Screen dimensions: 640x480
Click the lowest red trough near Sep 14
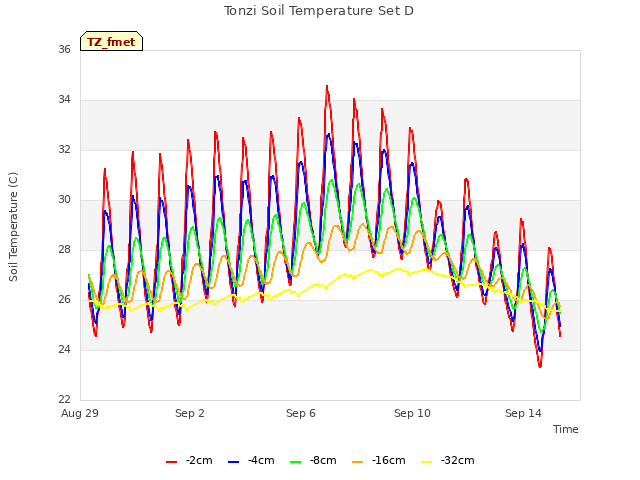tap(540, 366)
